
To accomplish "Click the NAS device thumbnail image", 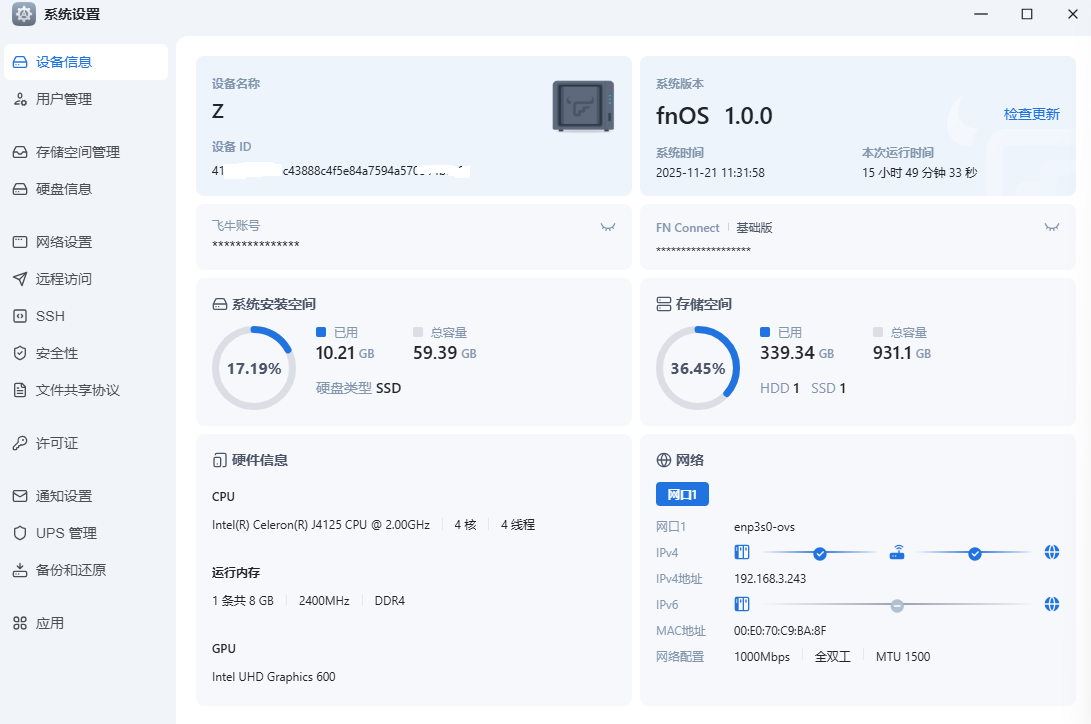I will 583,106.
